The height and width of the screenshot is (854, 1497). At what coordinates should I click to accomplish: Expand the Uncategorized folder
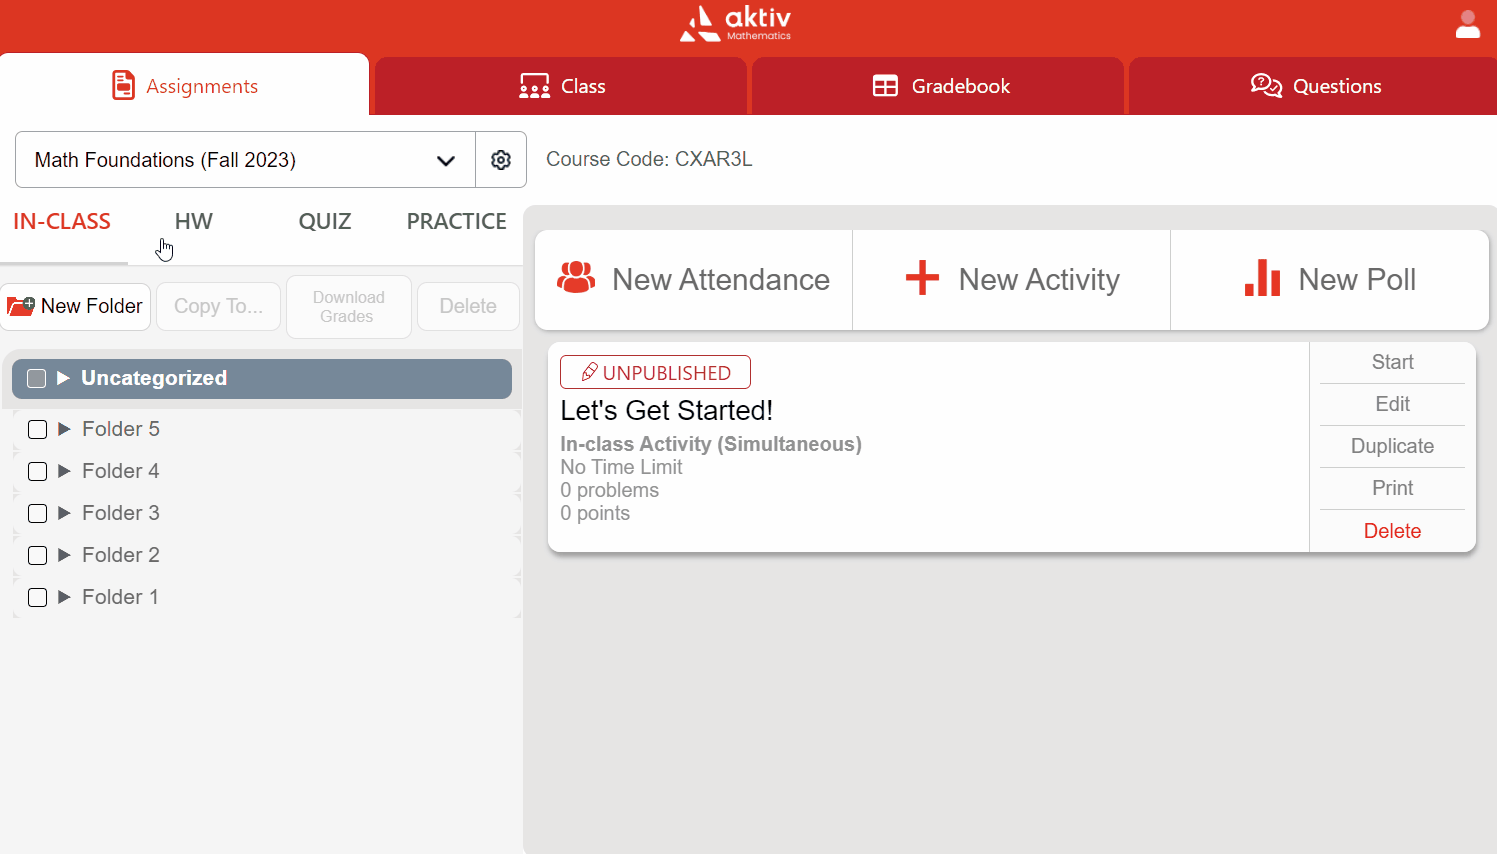(x=62, y=378)
